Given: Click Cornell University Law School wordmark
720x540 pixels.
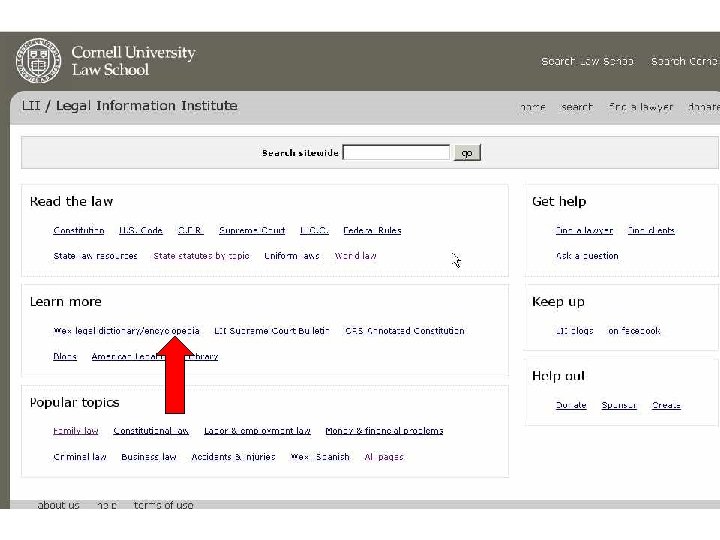Looking at the screenshot, I should click(133, 61).
